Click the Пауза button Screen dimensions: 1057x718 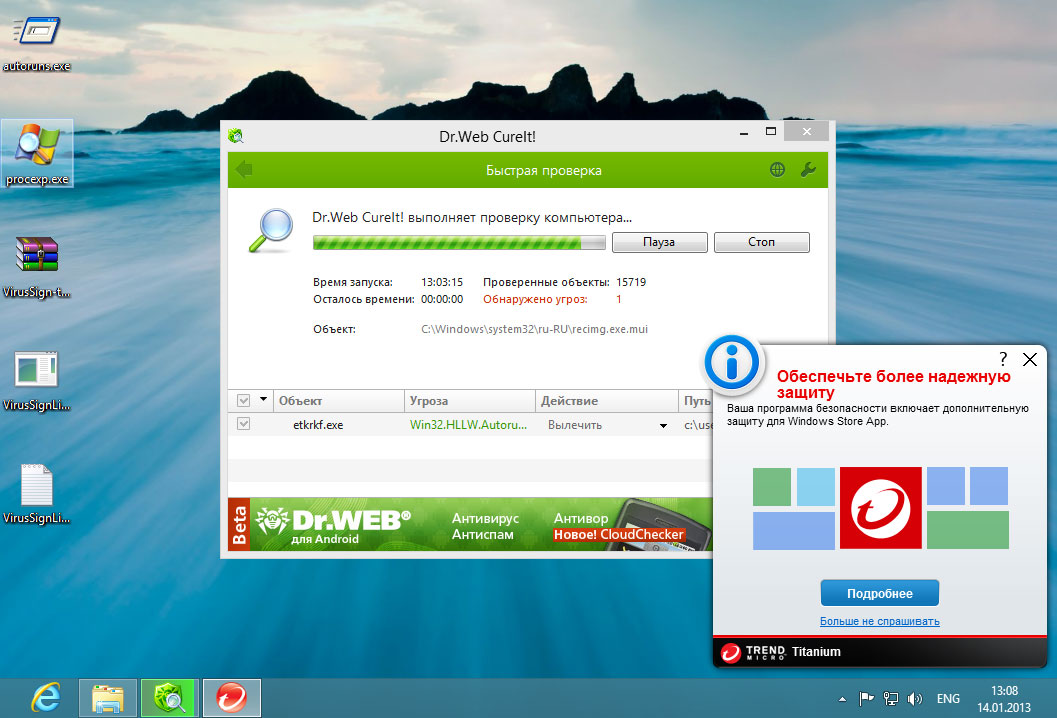(659, 242)
